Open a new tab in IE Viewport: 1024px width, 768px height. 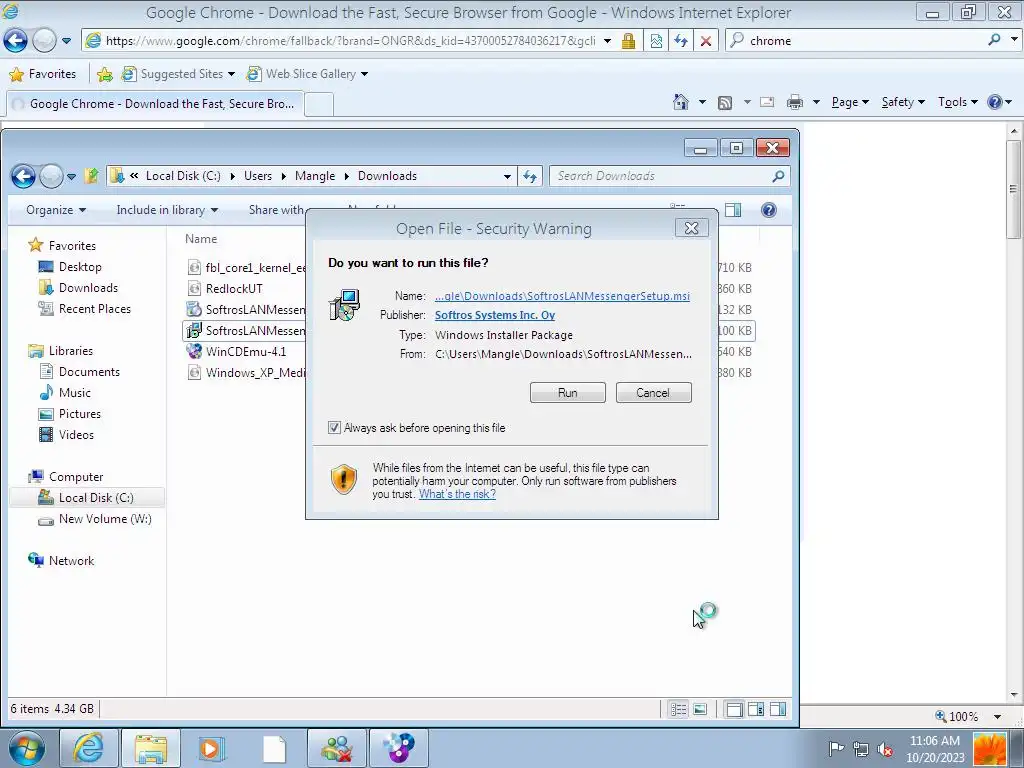pos(319,104)
